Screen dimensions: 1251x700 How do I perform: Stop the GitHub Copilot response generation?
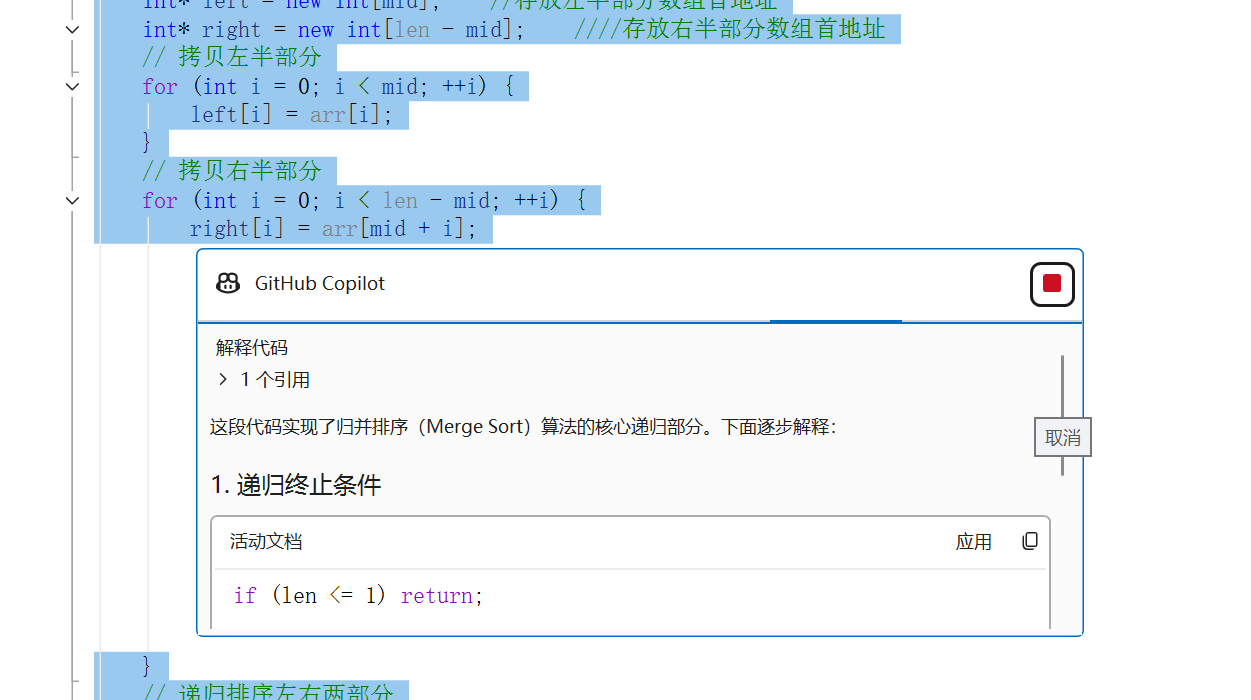(1052, 284)
